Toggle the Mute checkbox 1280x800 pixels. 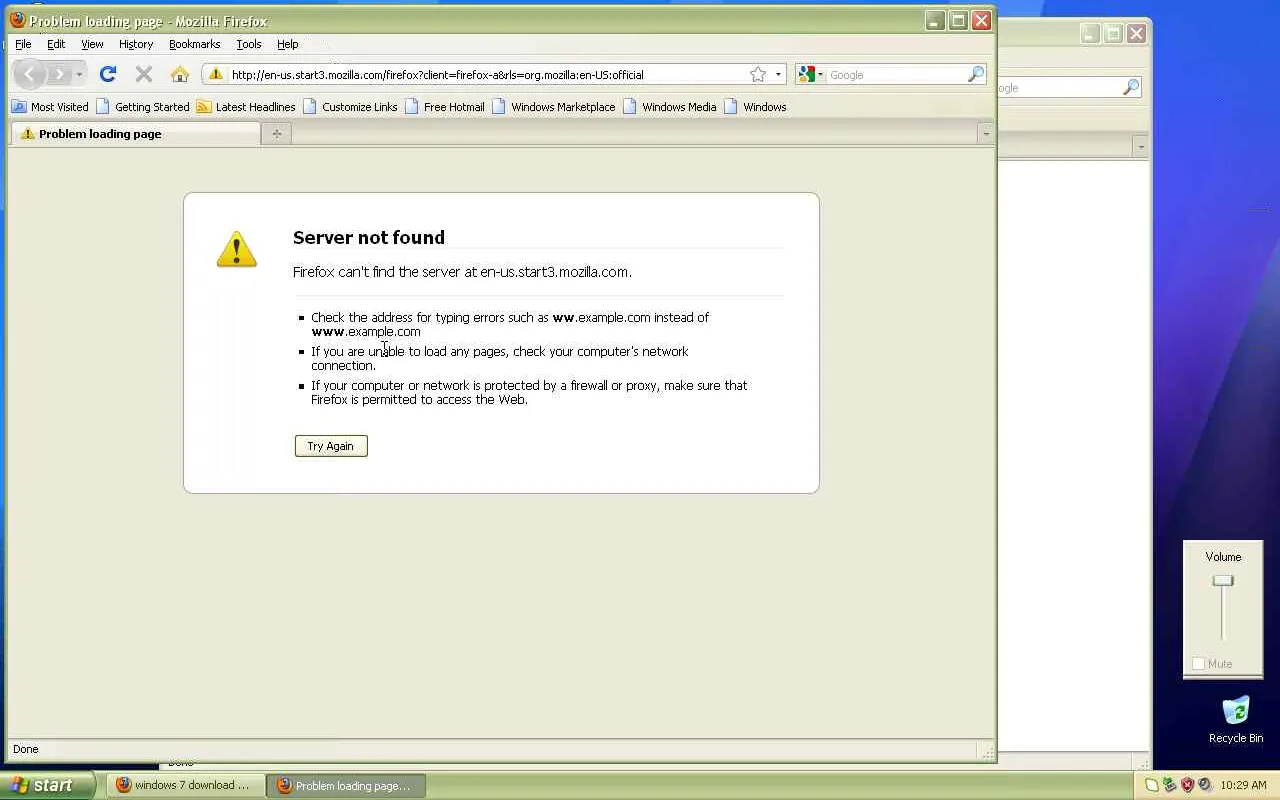pos(1199,664)
